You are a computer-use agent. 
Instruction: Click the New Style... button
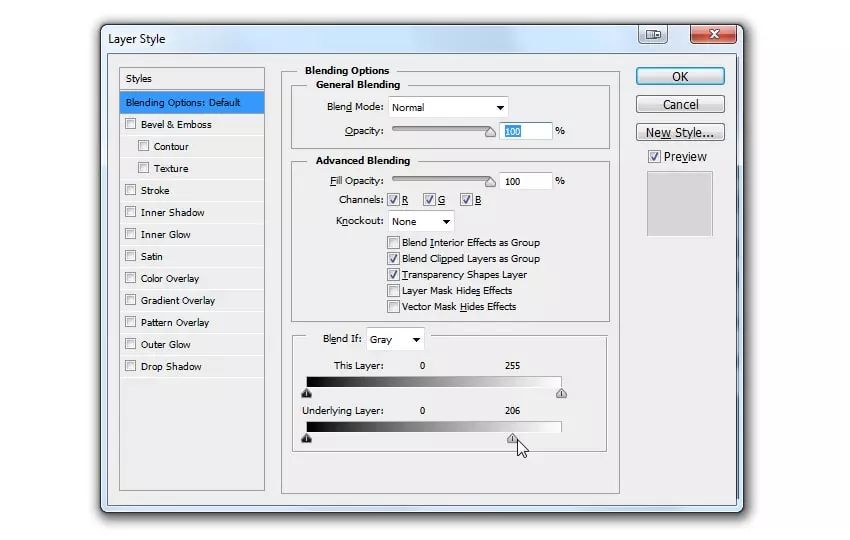(x=680, y=132)
